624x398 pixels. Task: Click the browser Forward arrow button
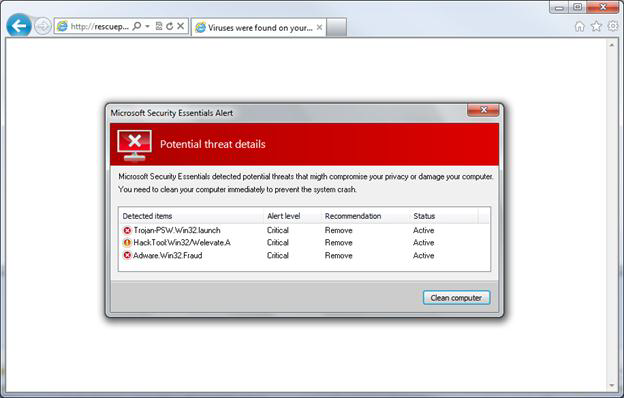[x=42, y=27]
